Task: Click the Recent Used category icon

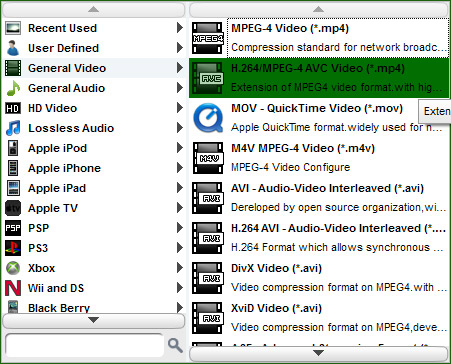Action: tap(13, 28)
